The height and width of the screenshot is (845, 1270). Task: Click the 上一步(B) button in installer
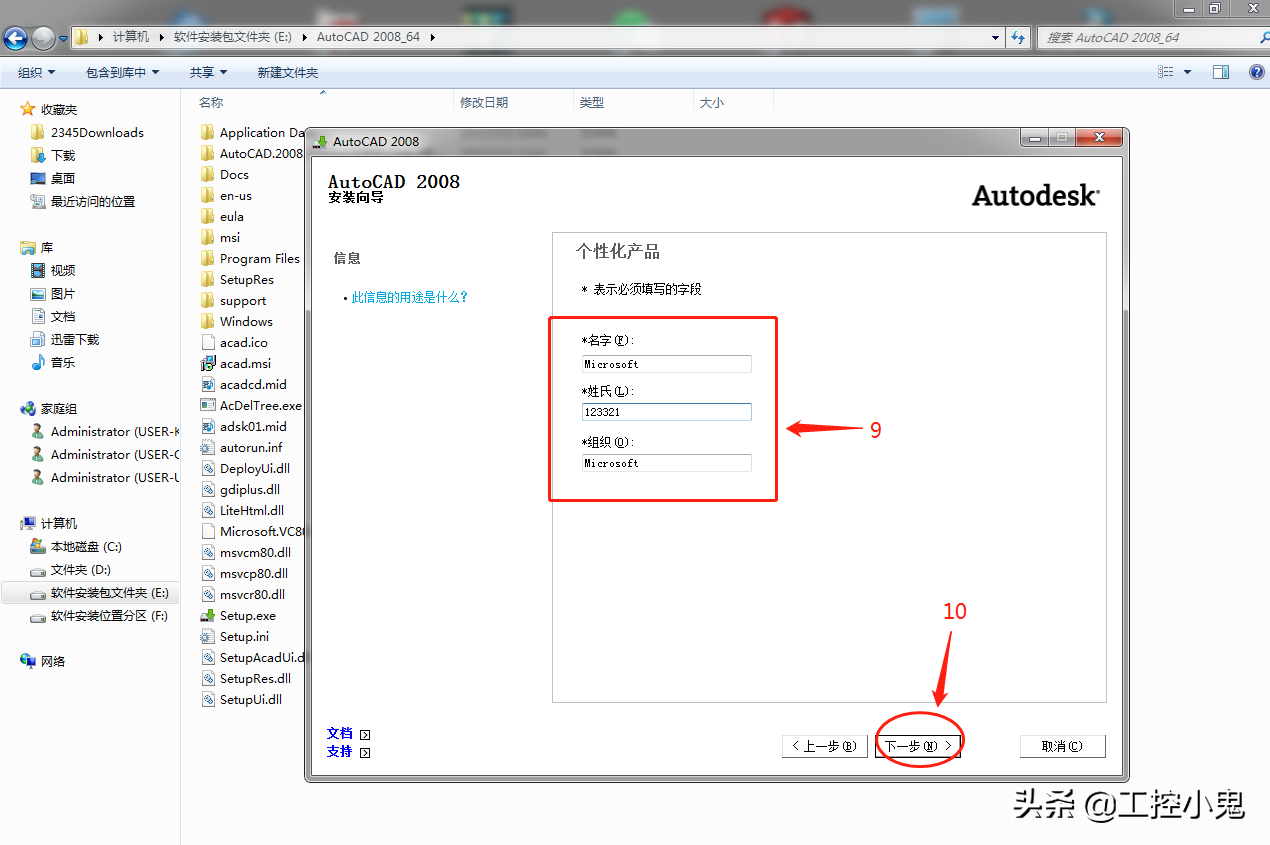pyautogui.click(x=825, y=746)
